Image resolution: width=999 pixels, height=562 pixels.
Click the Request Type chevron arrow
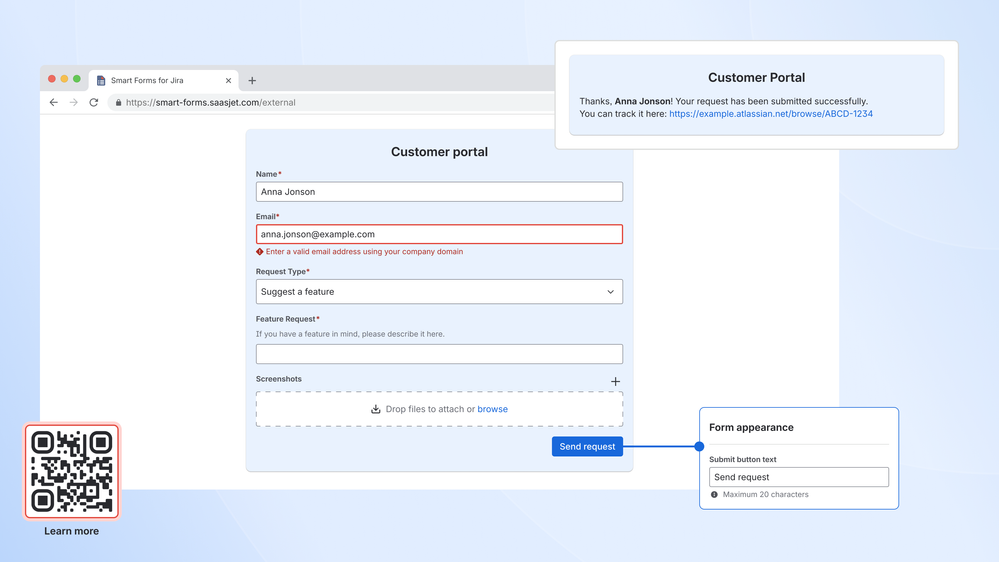[610, 292]
